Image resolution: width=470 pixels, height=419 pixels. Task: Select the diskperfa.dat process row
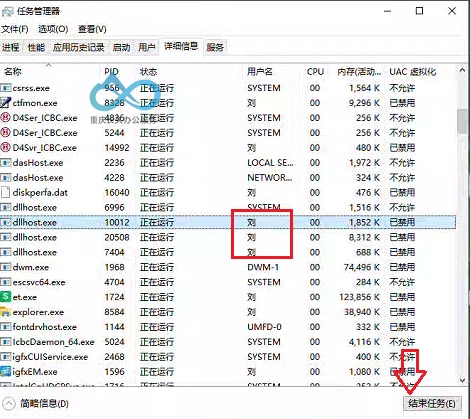pos(228,192)
